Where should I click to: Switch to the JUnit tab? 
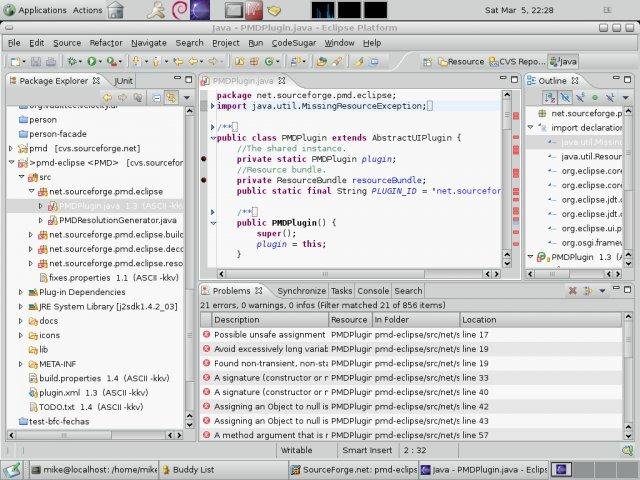(x=123, y=81)
